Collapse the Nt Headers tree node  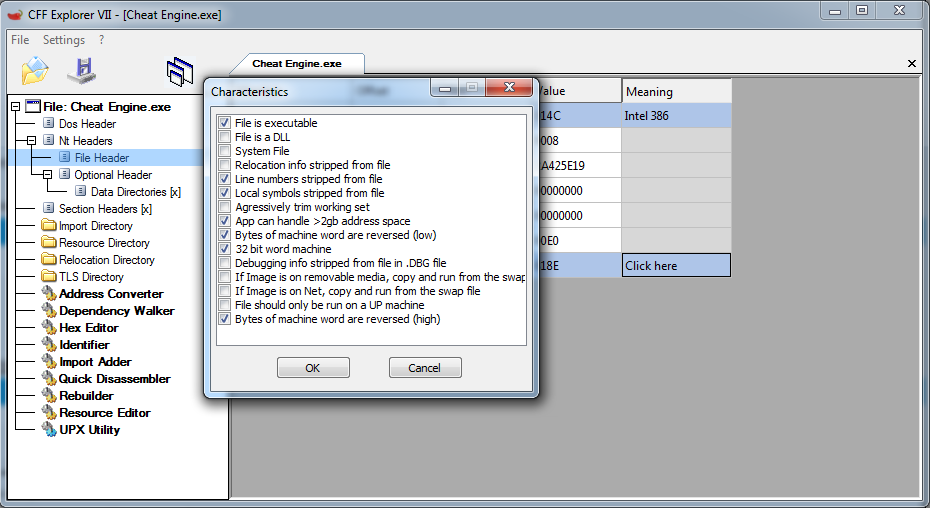(x=31, y=141)
